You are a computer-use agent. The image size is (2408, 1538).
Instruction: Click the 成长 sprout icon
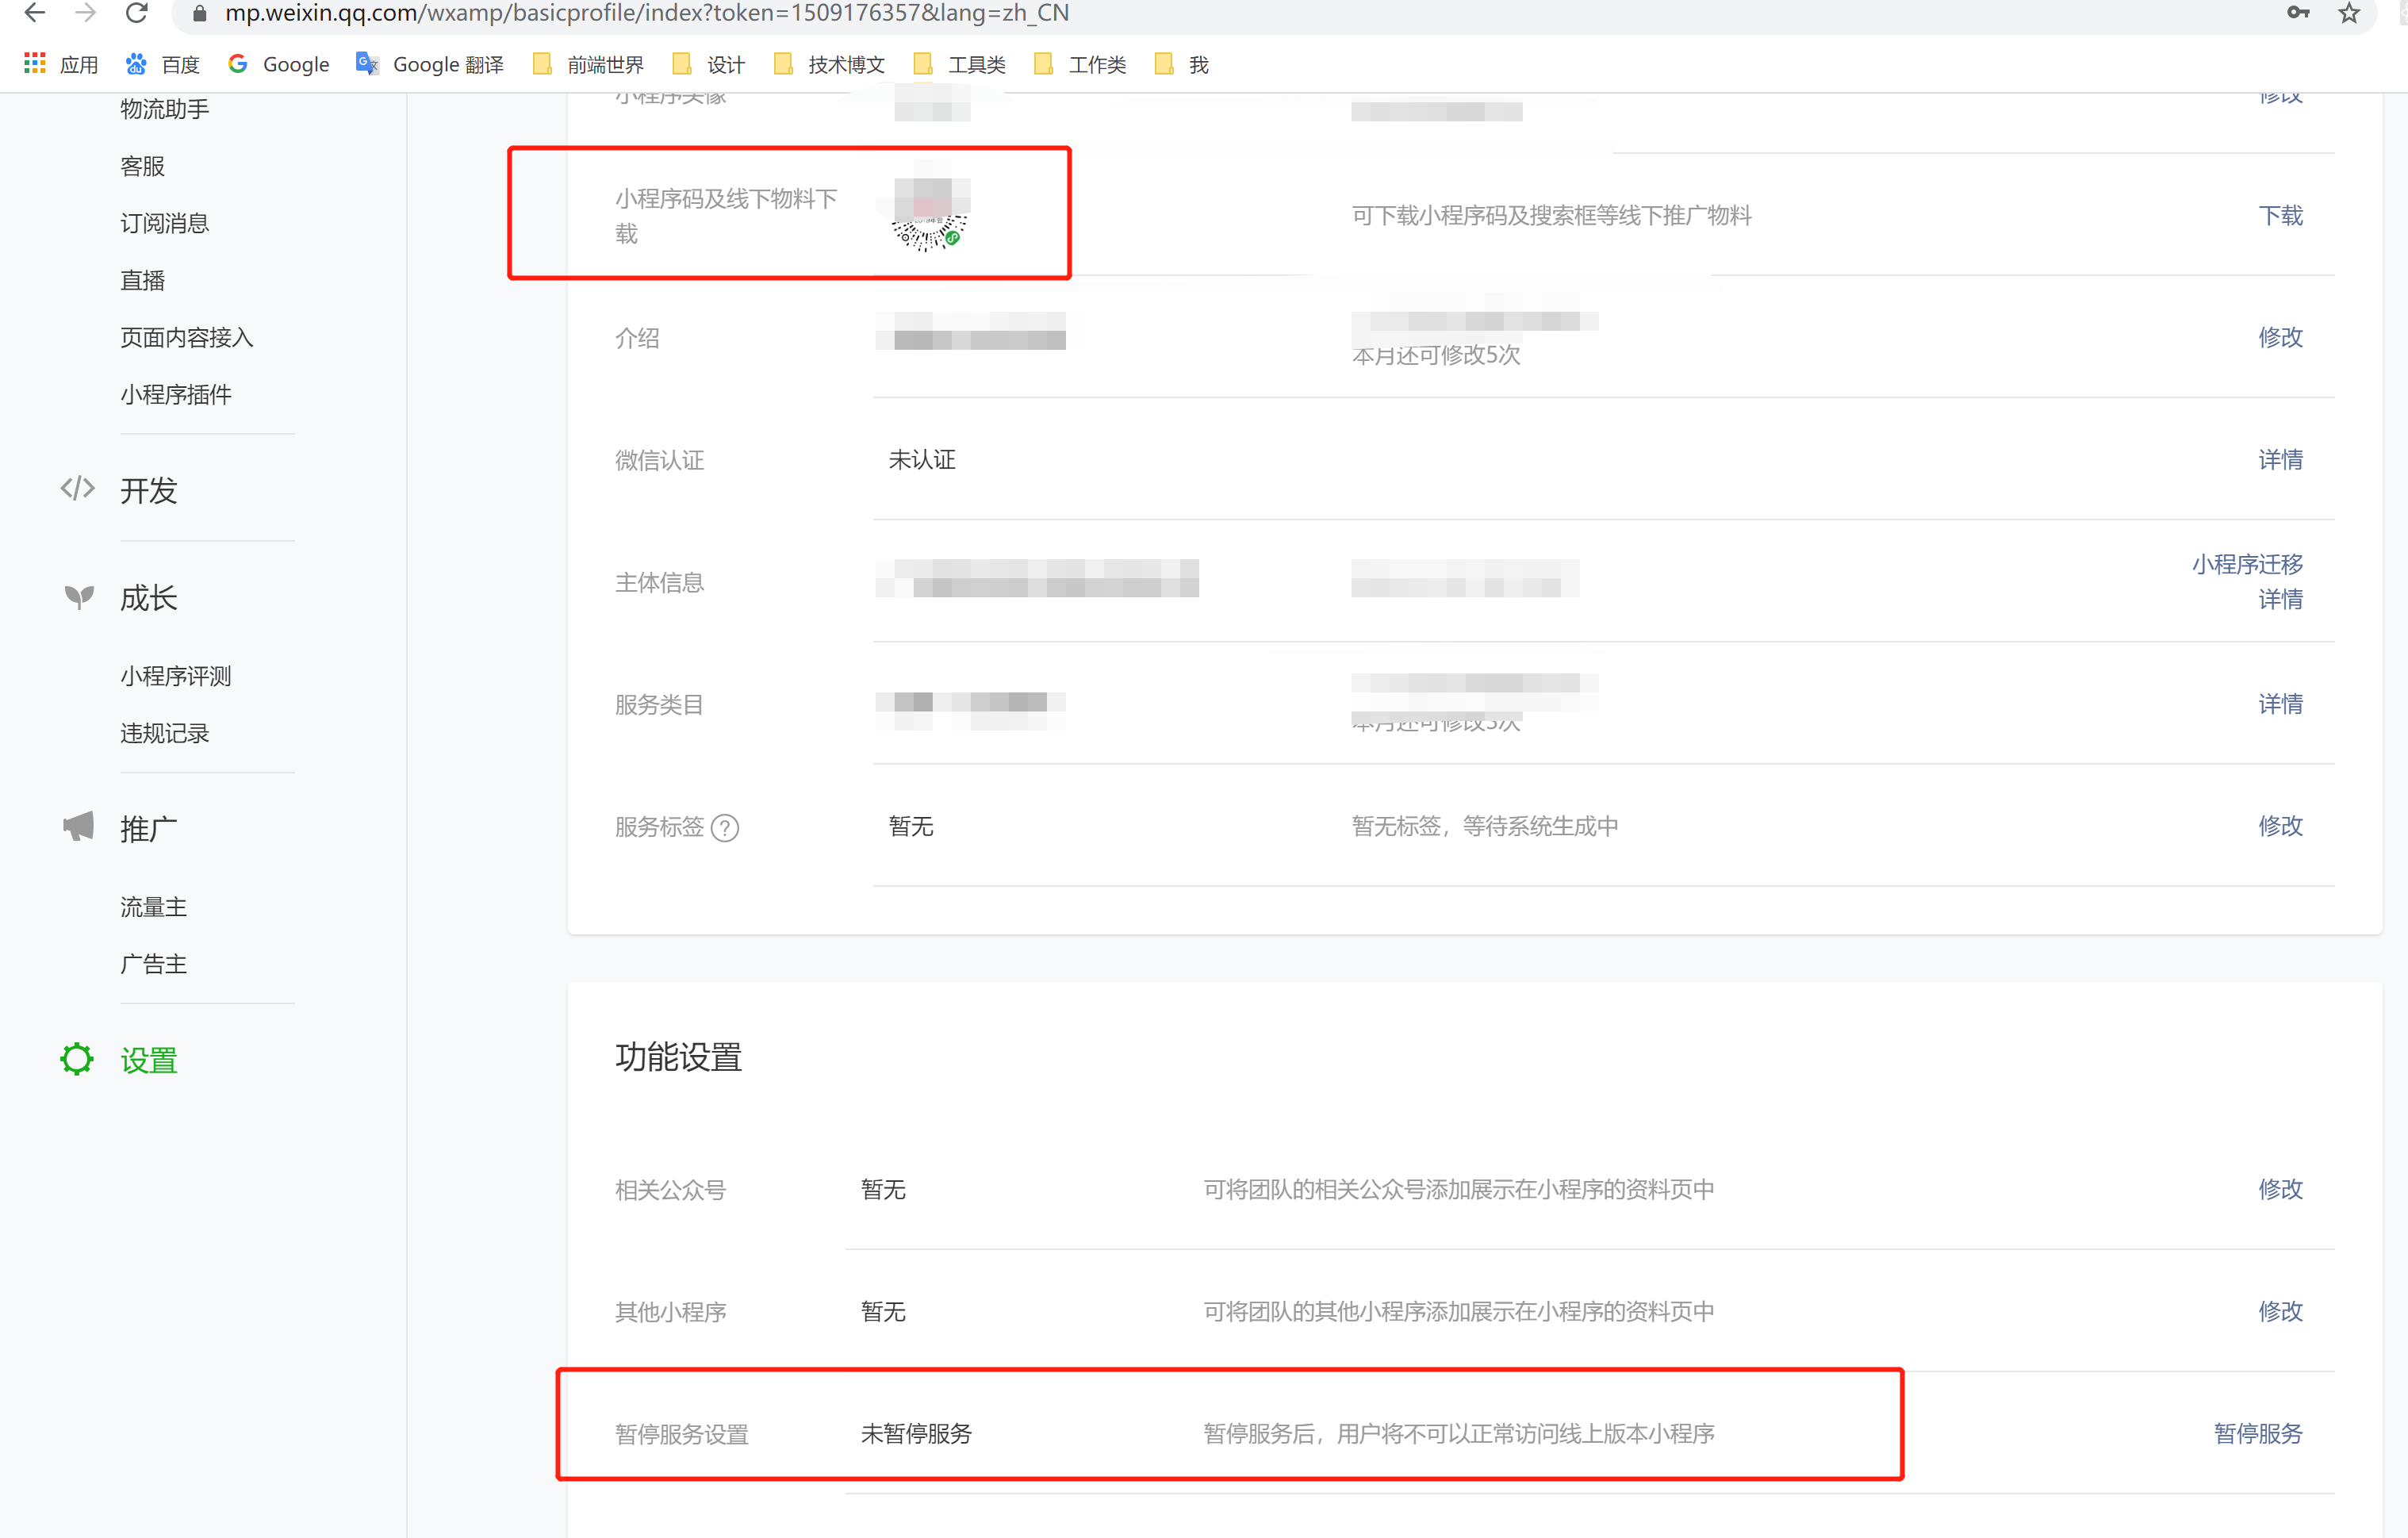(79, 597)
